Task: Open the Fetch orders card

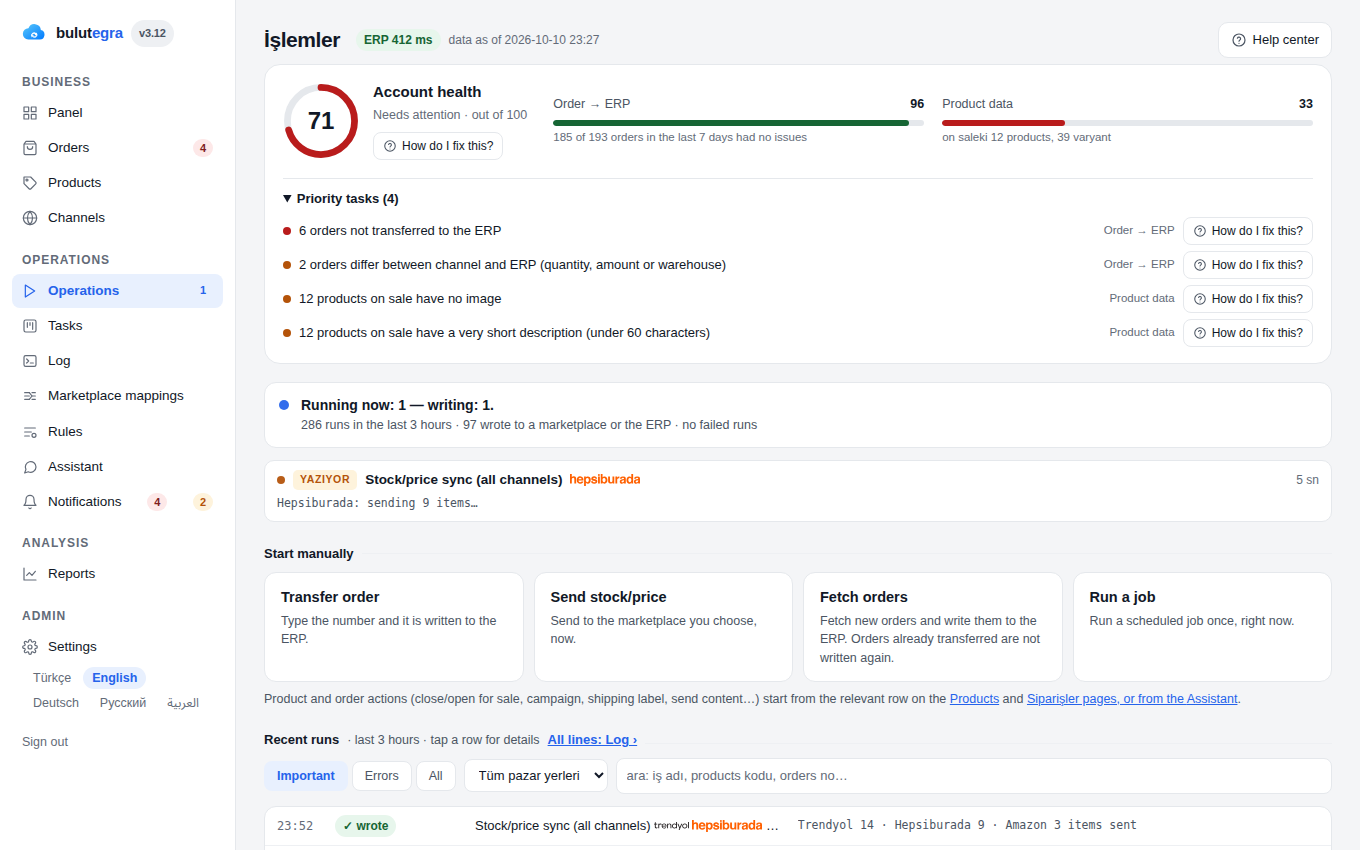Action: click(933, 627)
